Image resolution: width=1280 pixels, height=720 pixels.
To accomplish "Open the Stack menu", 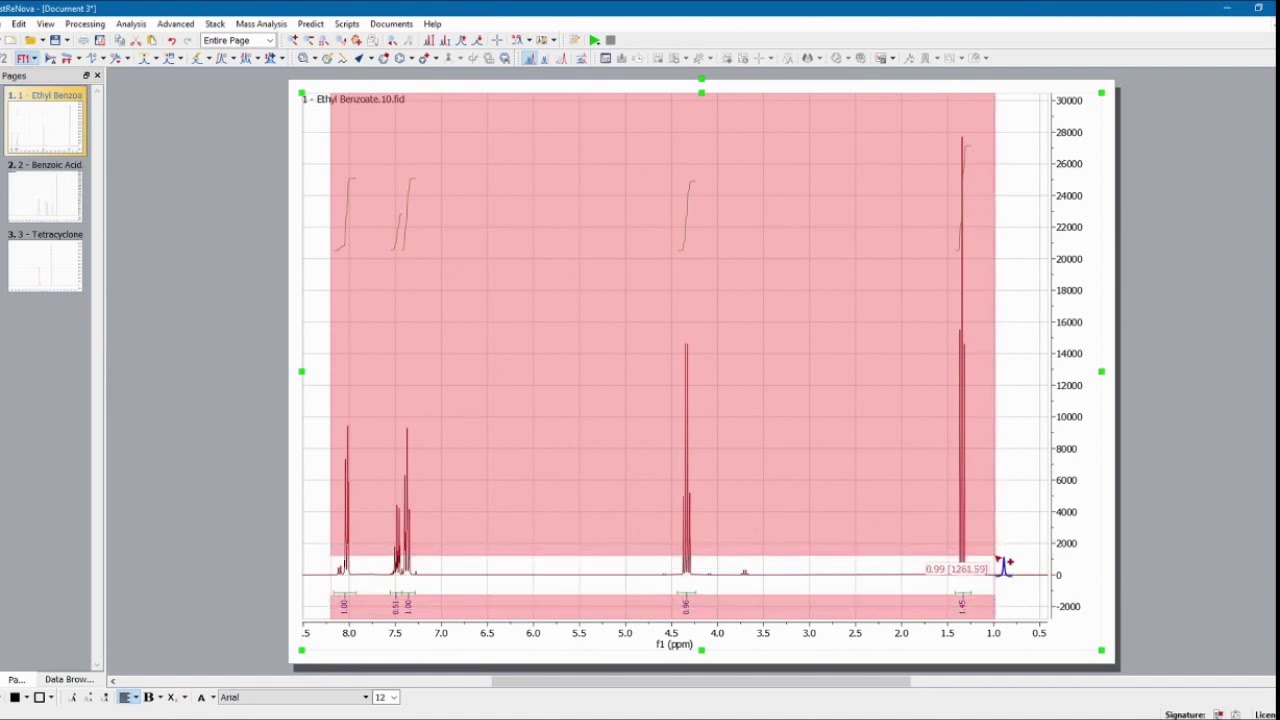I will point(215,24).
